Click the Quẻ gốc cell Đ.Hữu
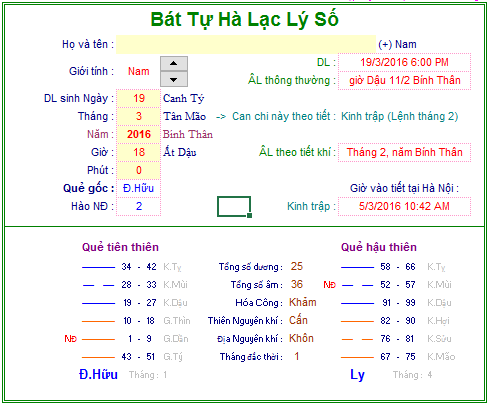The height and width of the screenshot is (405, 490). (139, 188)
